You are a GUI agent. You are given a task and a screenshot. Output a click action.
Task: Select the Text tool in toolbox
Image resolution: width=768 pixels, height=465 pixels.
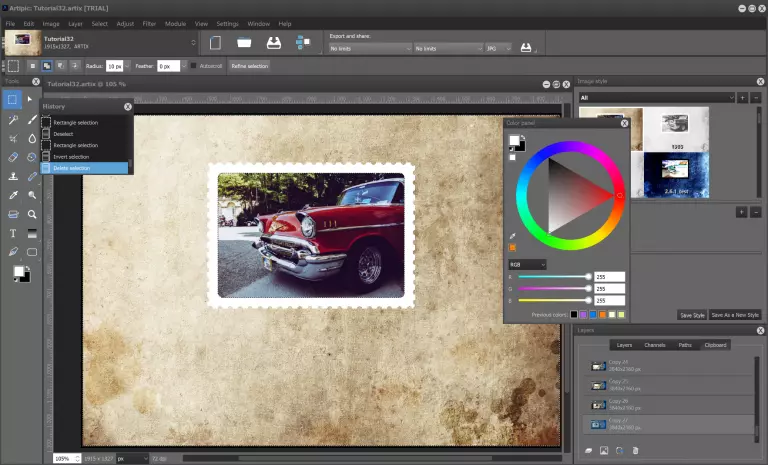[13, 233]
